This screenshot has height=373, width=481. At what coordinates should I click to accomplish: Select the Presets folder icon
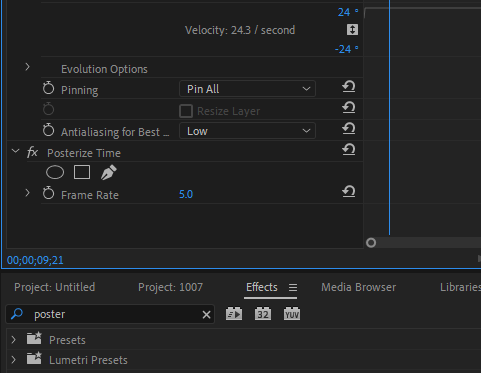[34, 338]
